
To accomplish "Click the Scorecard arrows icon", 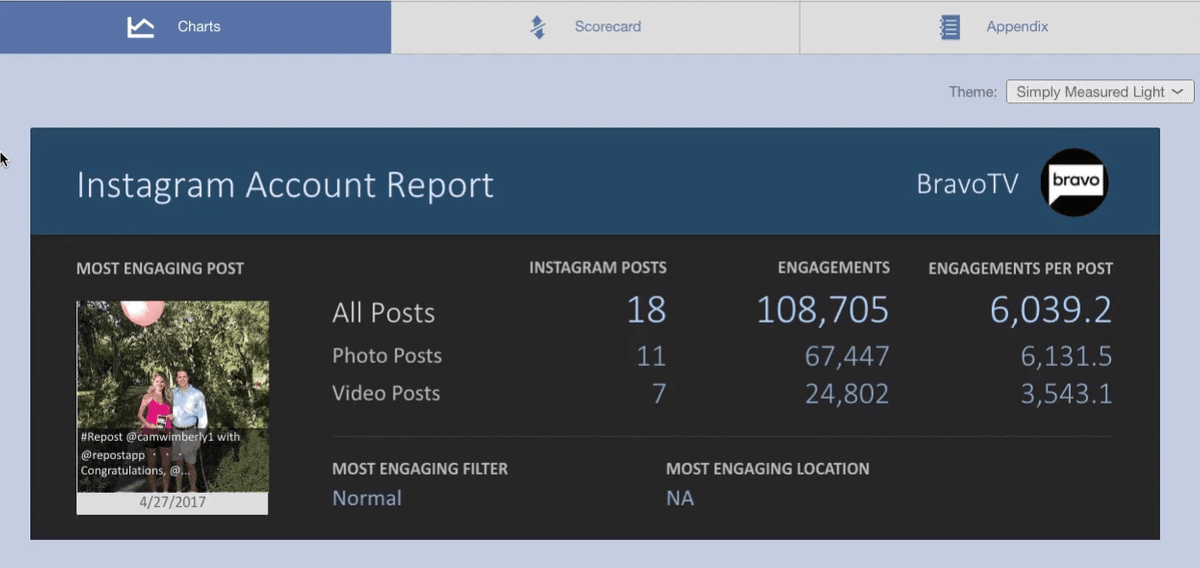I will click(x=538, y=27).
